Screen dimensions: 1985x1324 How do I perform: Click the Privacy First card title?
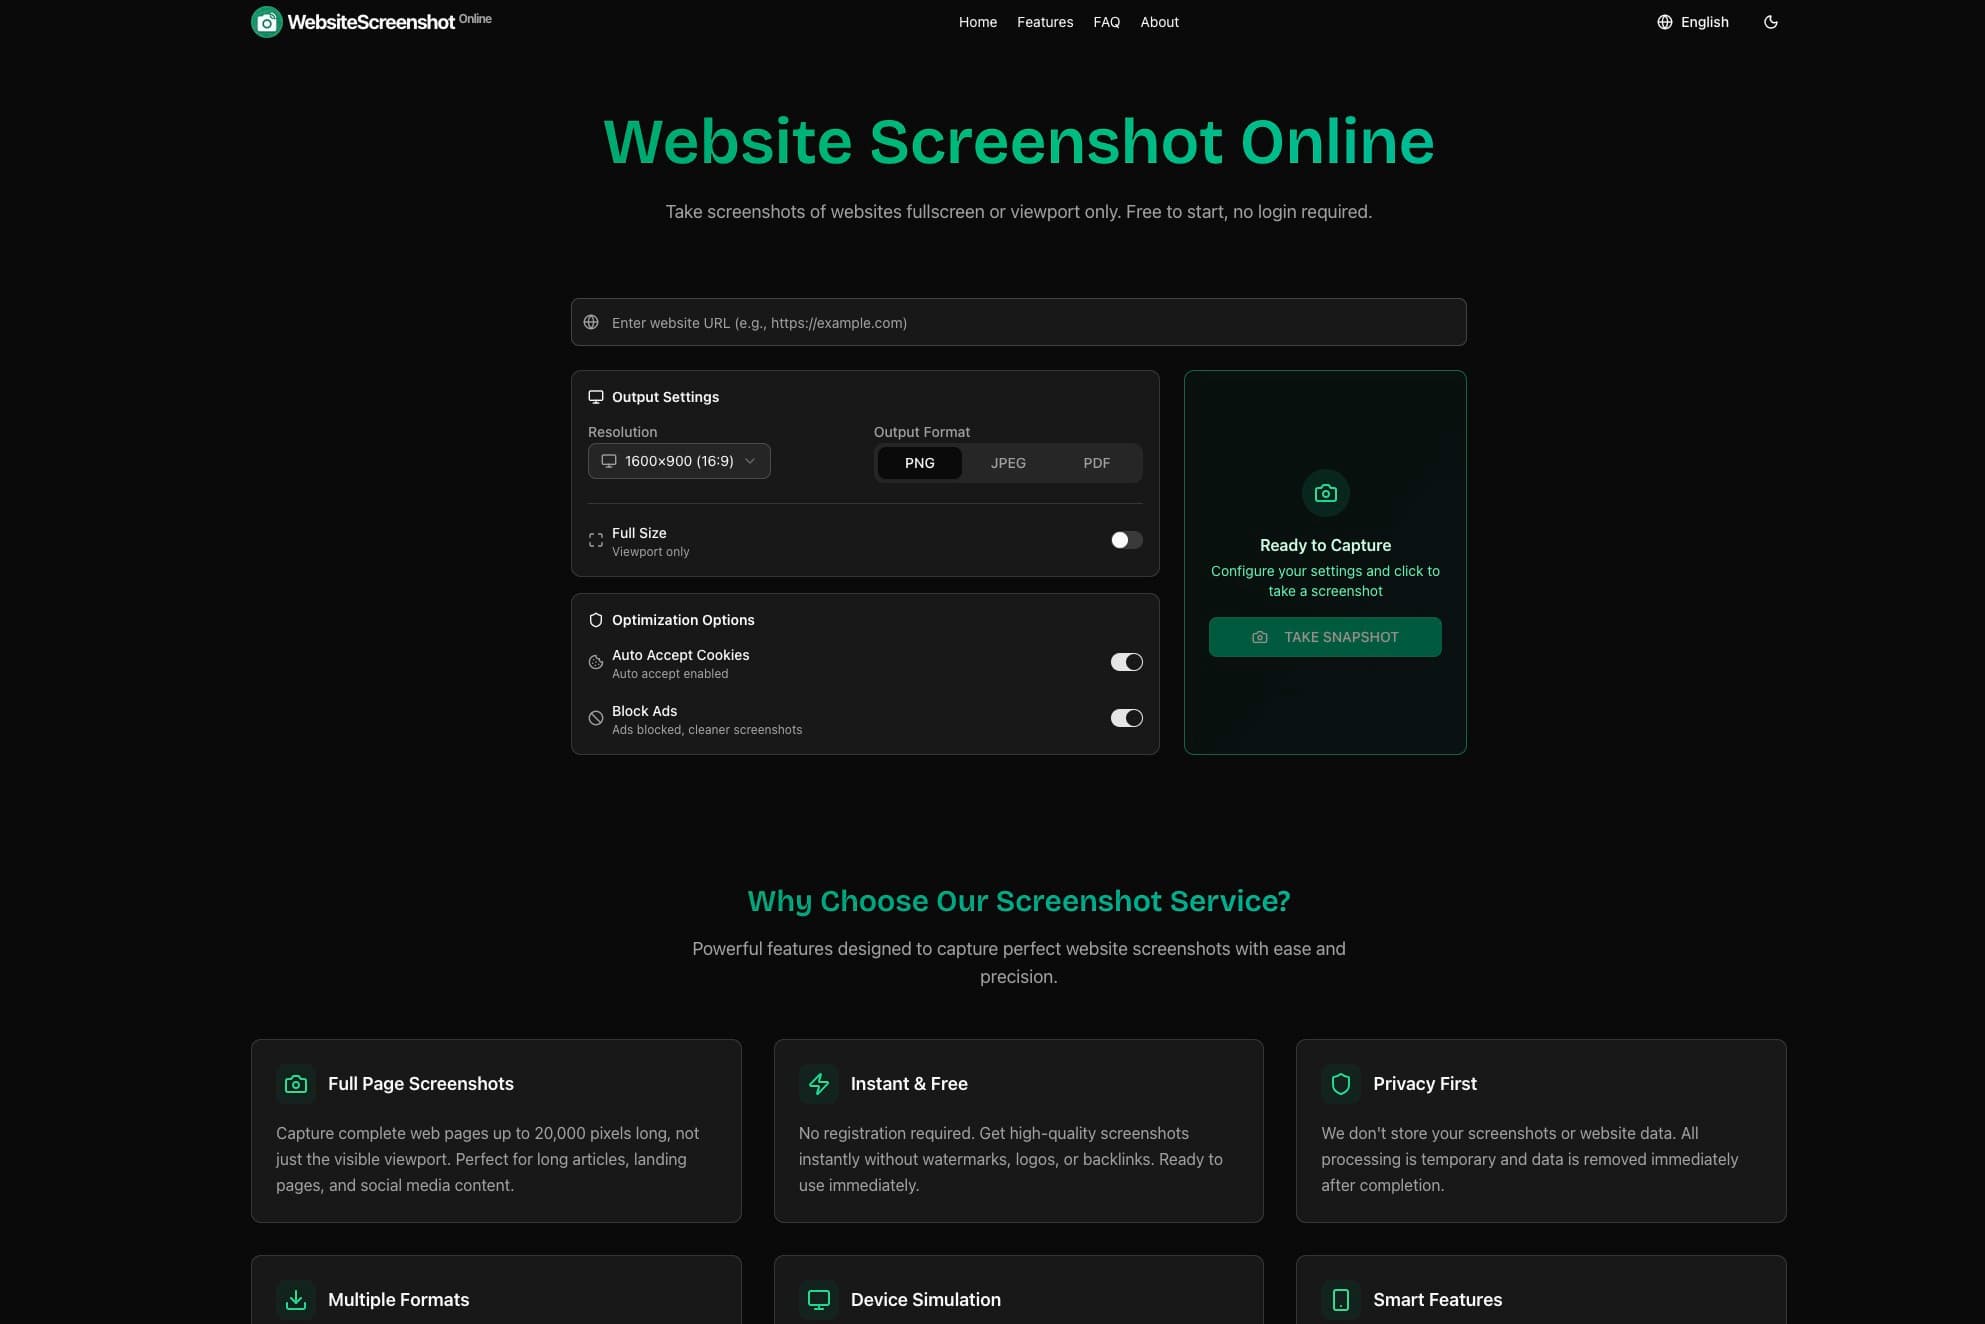point(1424,1084)
